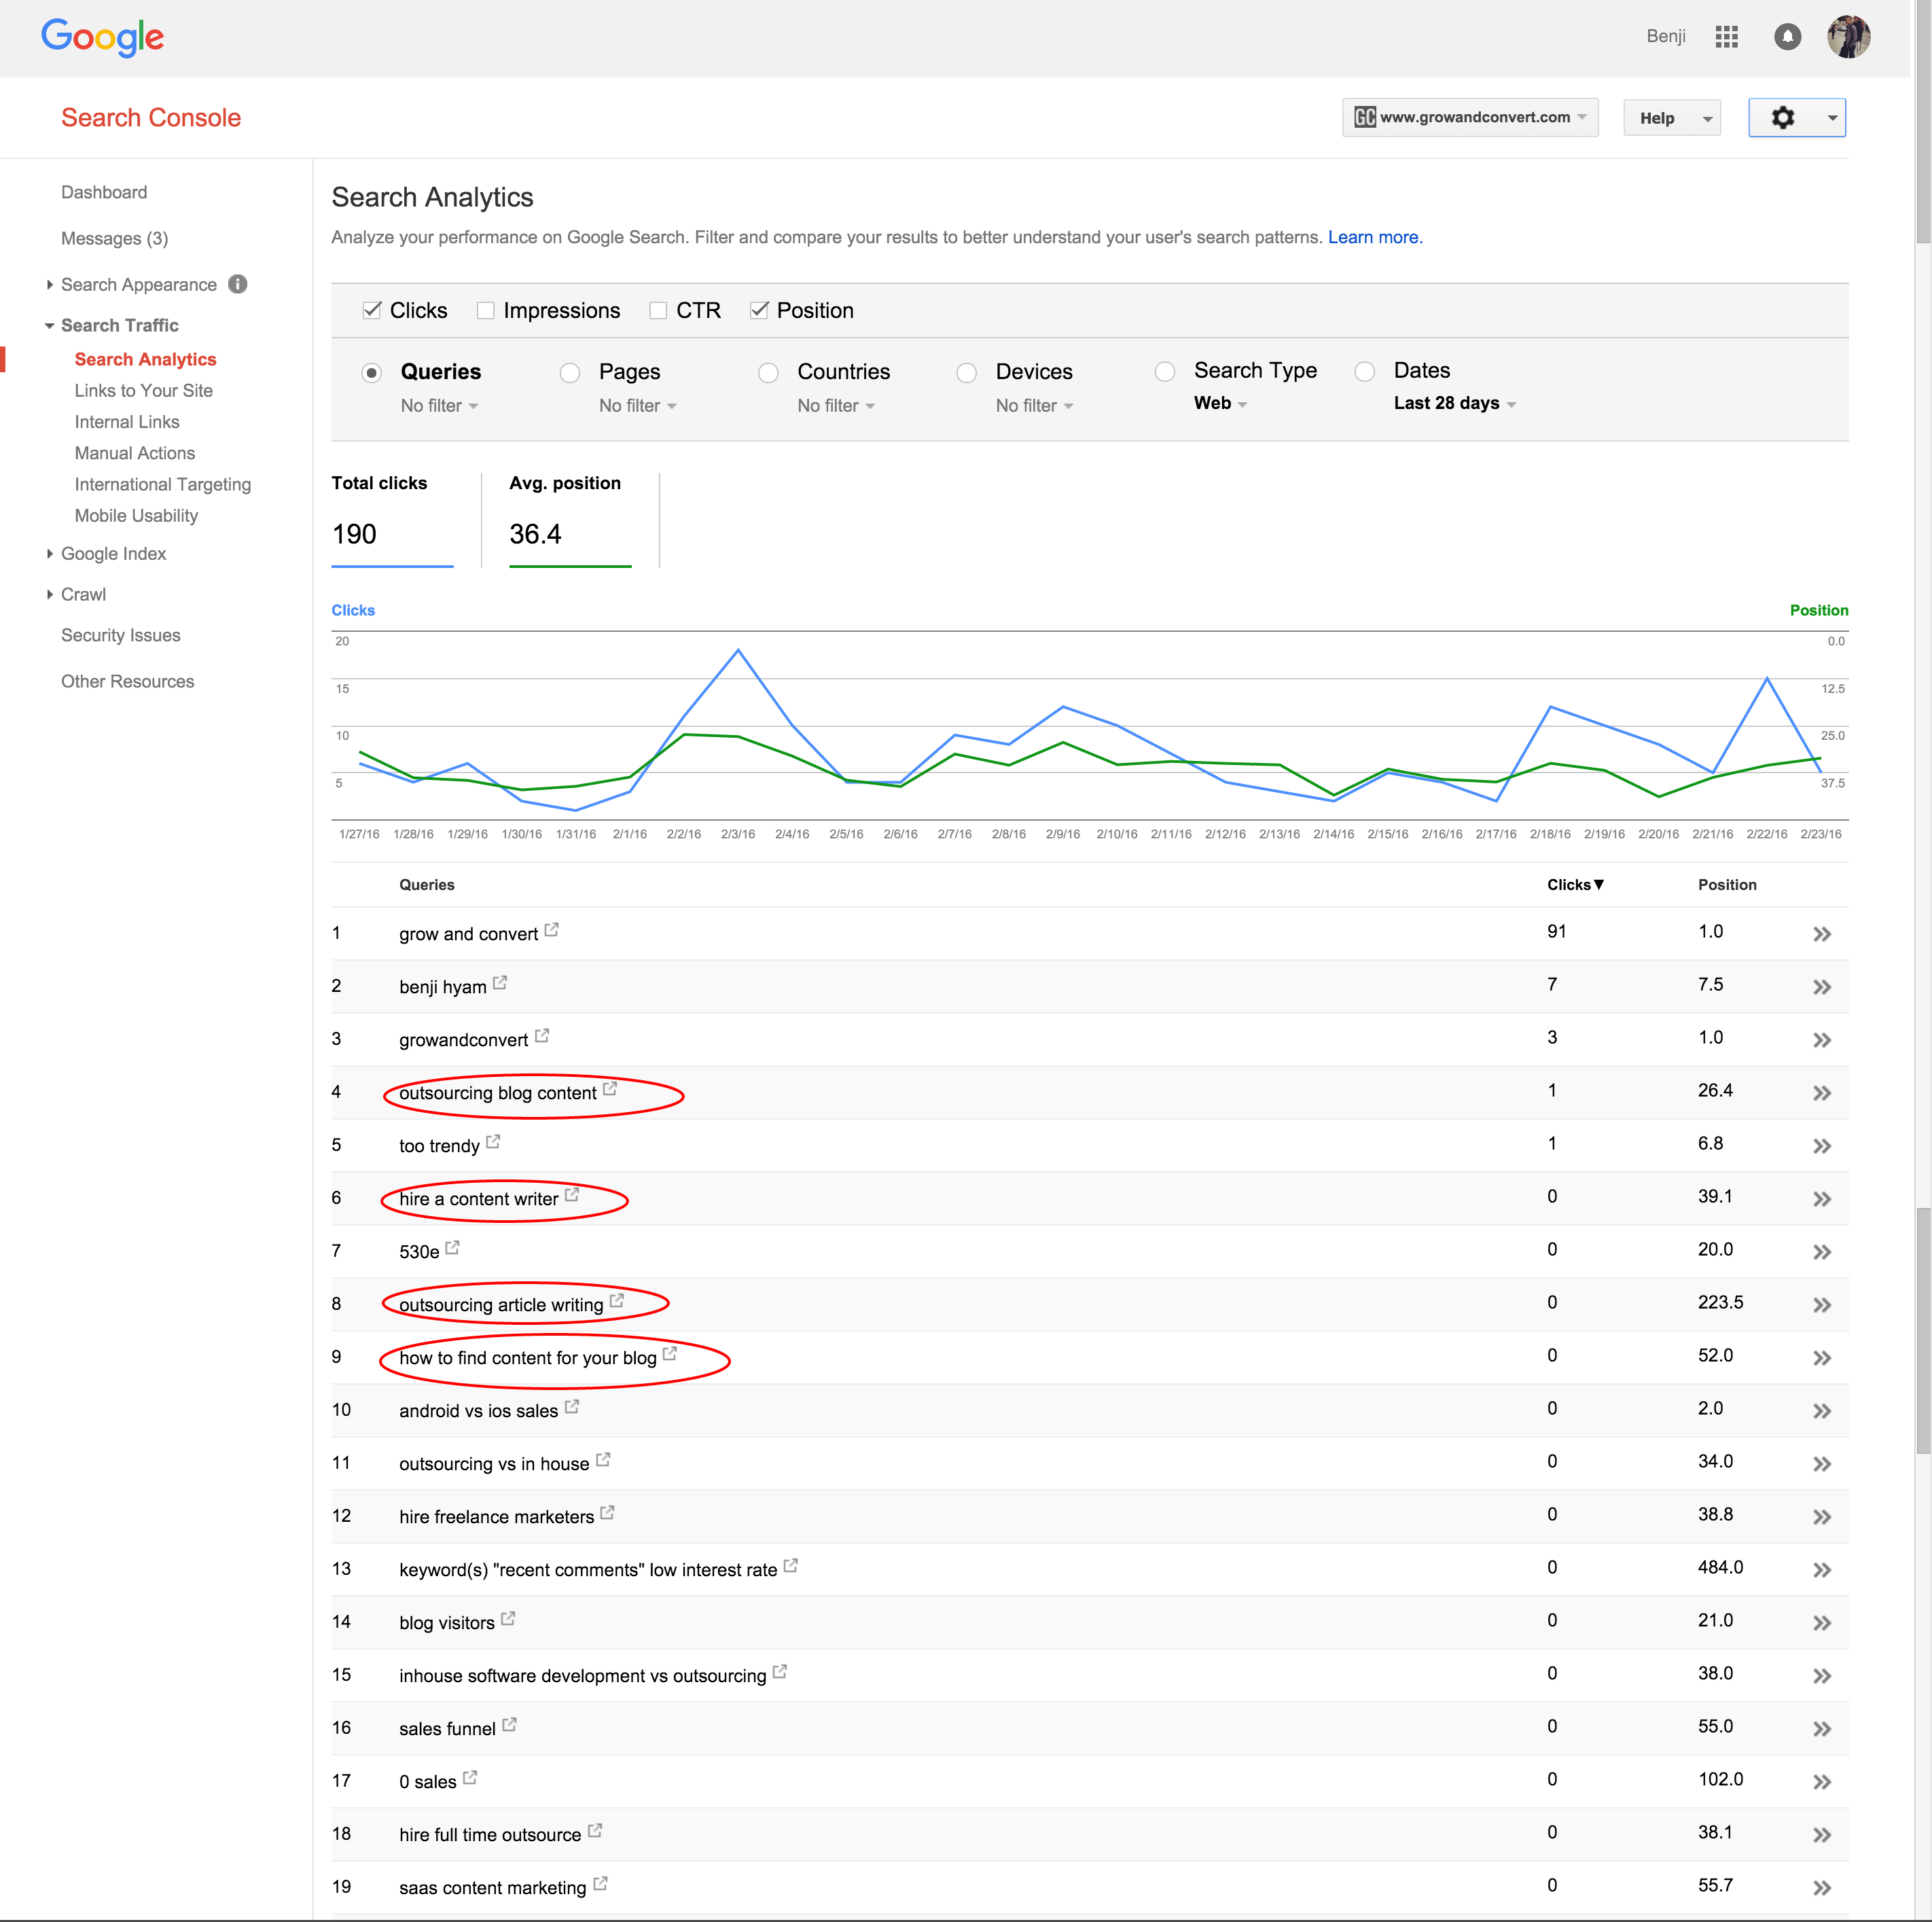Click double-arrow icon in 'saas content marketing' row

pos(1822,1888)
